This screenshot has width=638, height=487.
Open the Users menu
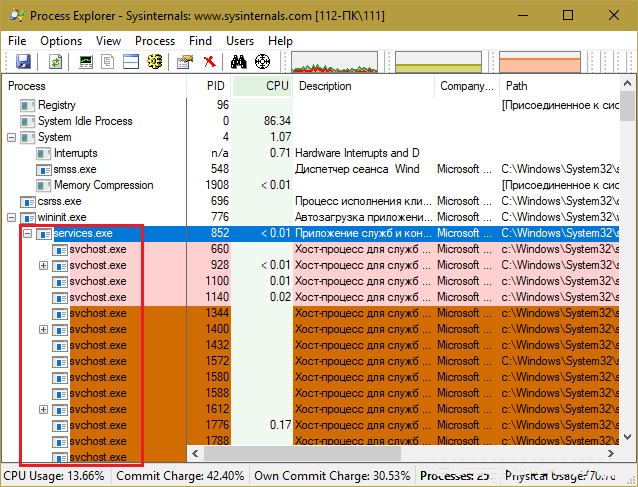[240, 41]
